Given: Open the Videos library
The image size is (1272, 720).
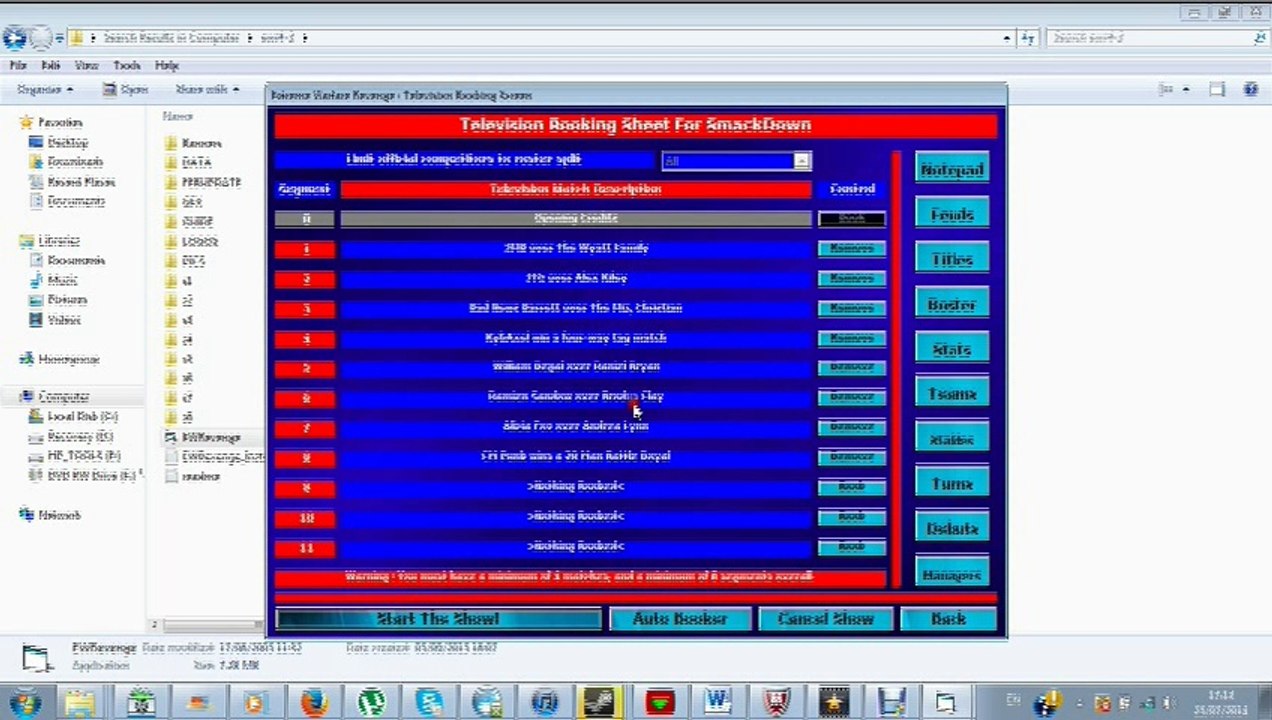Looking at the screenshot, I should [x=55, y=320].
